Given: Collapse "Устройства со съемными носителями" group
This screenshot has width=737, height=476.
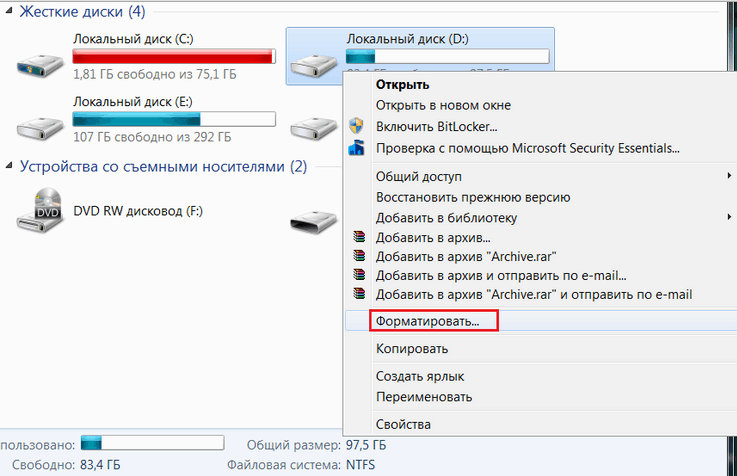Looking at the screenshot, I should [x=9, y=166].
